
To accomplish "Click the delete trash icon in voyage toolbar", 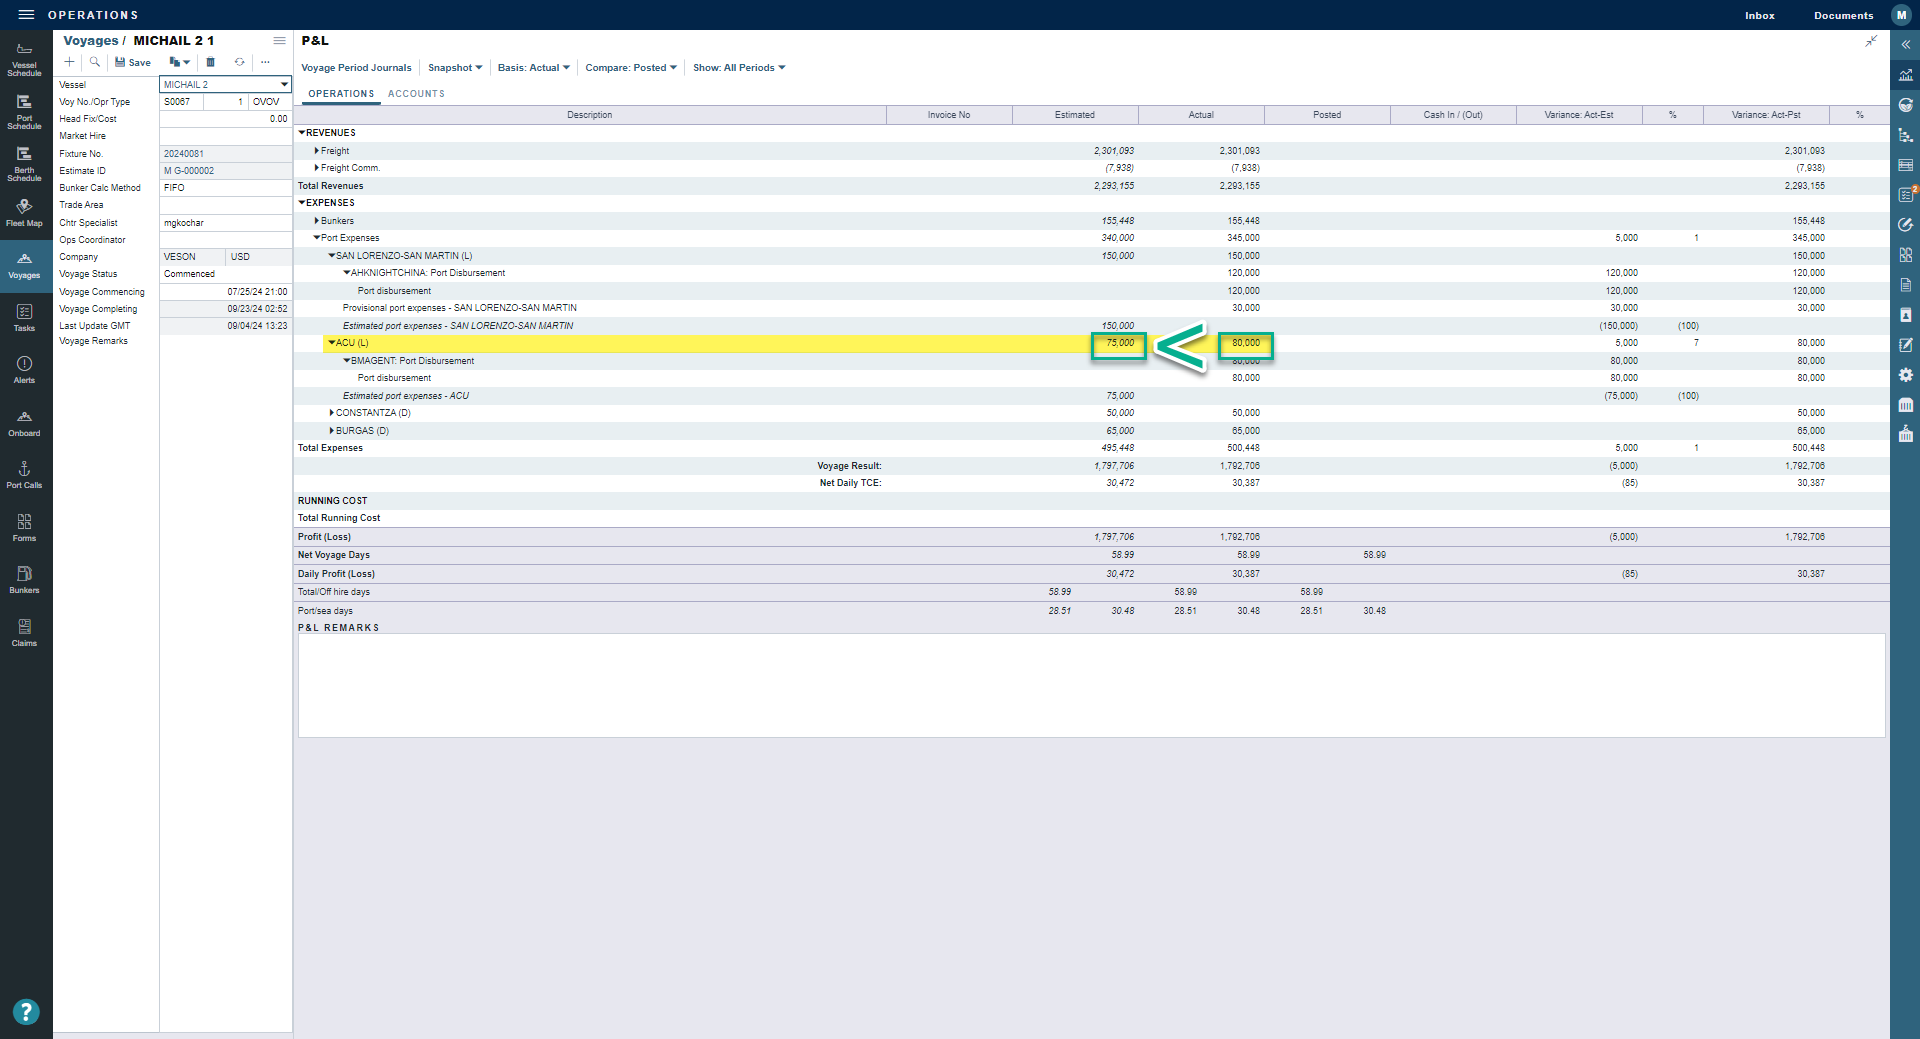I will 210,62.
